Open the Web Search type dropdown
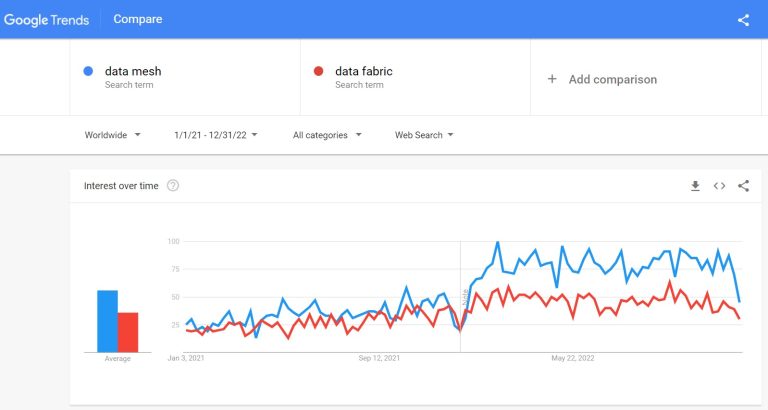Image resolution: width=768 pixels, height=410 pixels. 424,135
